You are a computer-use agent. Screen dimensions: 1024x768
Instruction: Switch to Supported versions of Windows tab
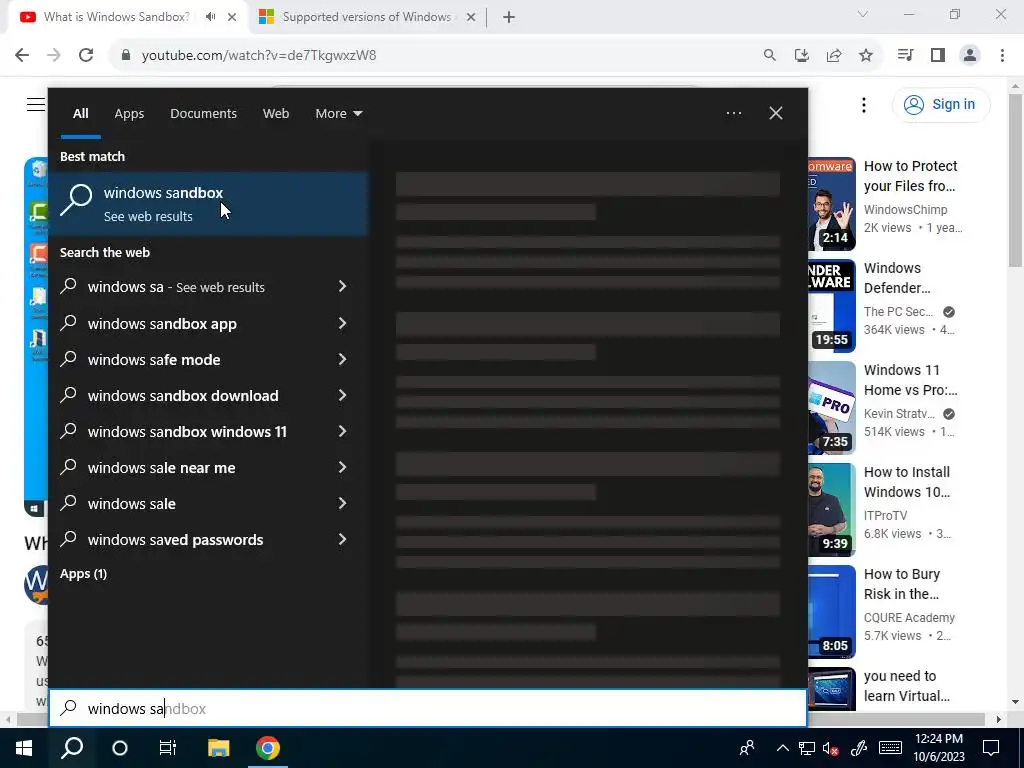[x=366, y=17]
